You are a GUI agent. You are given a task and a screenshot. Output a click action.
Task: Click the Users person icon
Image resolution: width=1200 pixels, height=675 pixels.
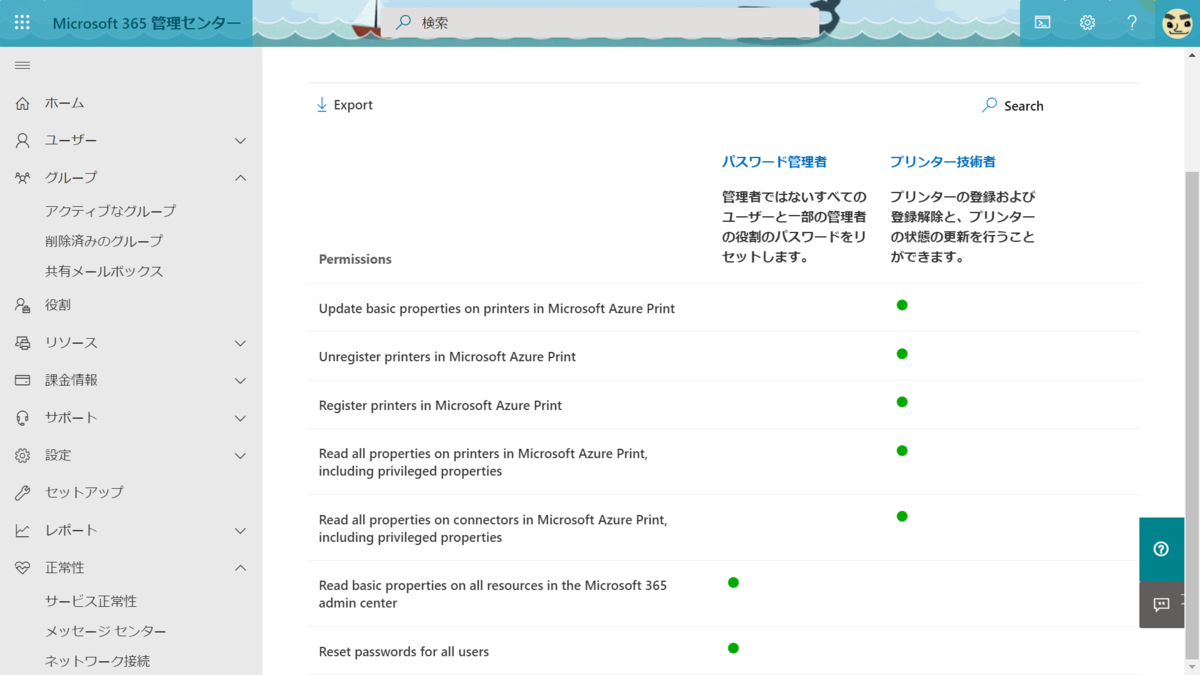coord(22,141)
